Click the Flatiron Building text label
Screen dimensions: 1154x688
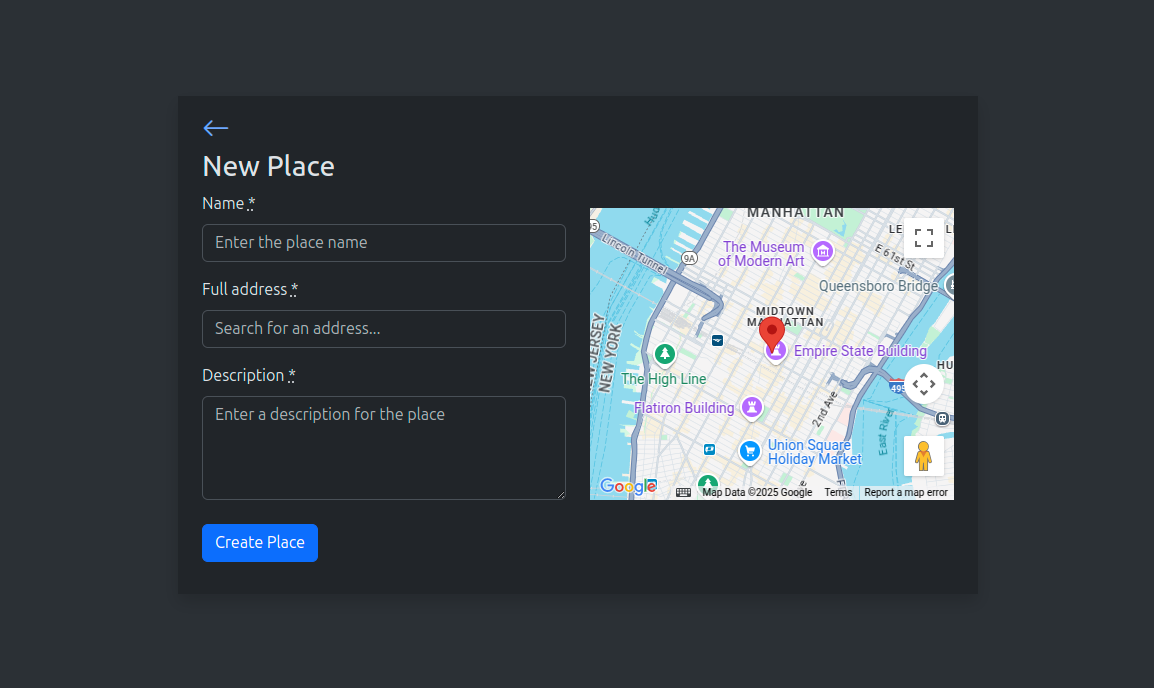point(684,408)
